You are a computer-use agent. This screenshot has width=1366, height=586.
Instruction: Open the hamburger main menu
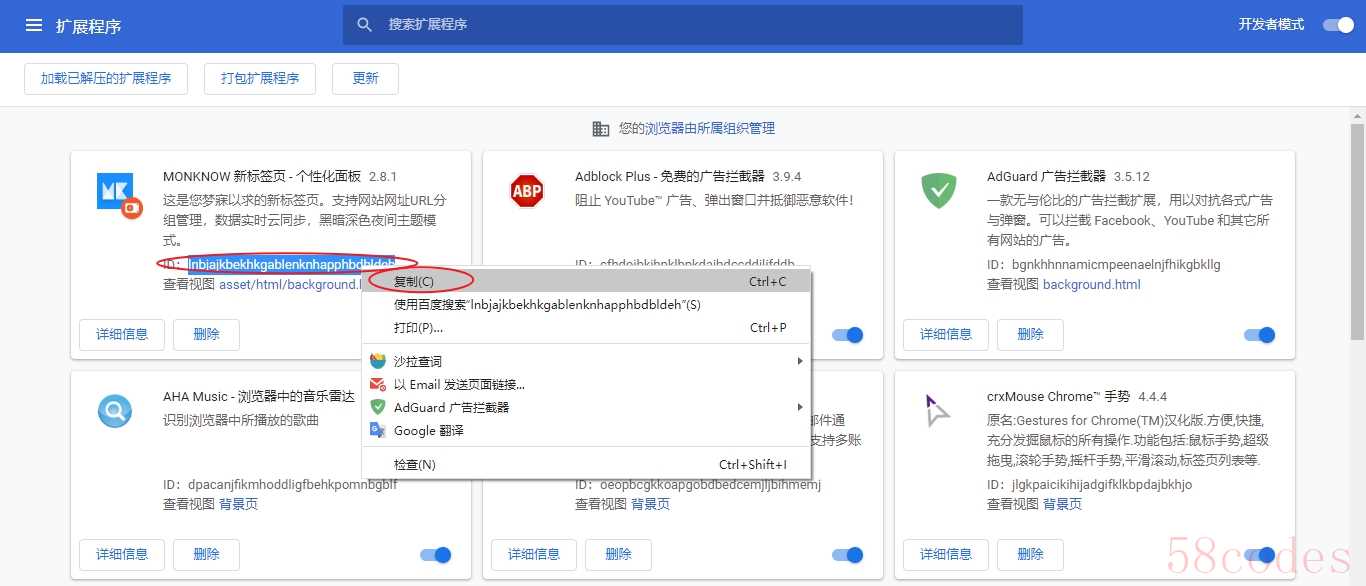34,25
